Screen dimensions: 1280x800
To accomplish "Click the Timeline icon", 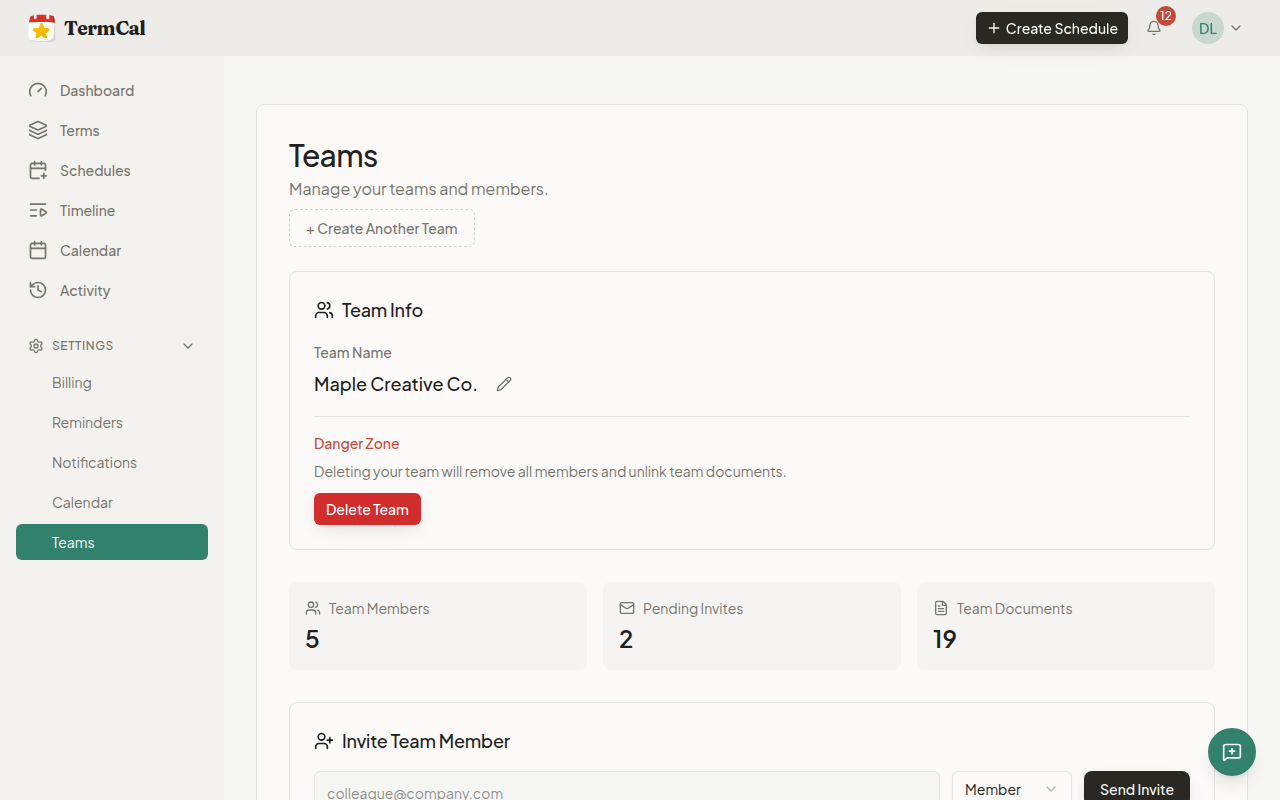I will pos(37,210).
